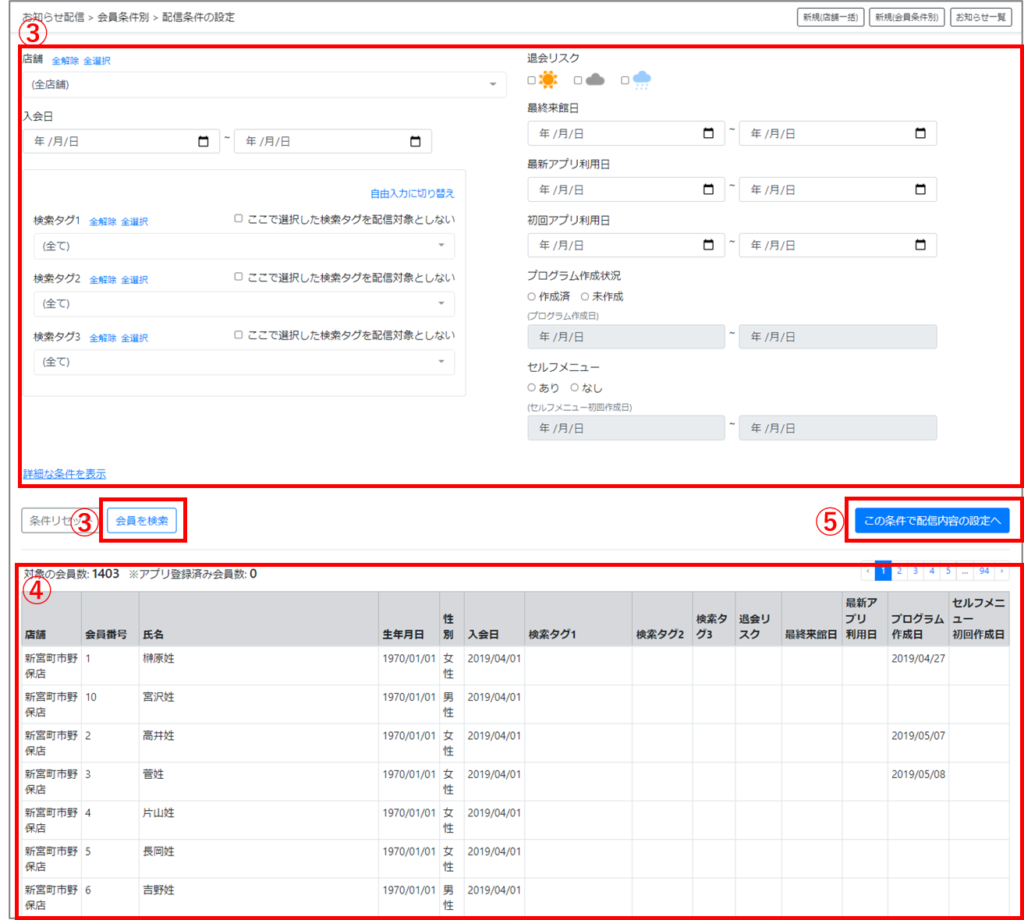Image resolution: width=1024 pixels, height=920 pixels.
Task: Open calendar icon on 最終来館日 start field
Action: [x=708, y=133]
